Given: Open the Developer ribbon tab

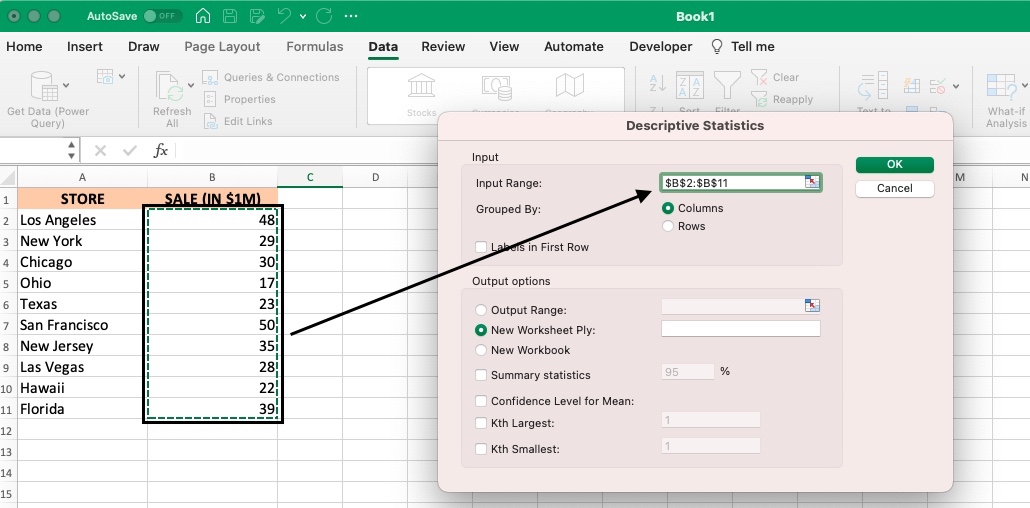Looking at the screenshot, I should tap(661, 47).
